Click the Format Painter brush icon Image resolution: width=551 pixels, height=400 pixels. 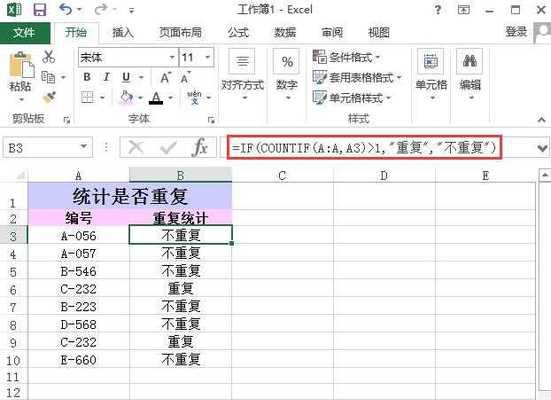point(49,97)
